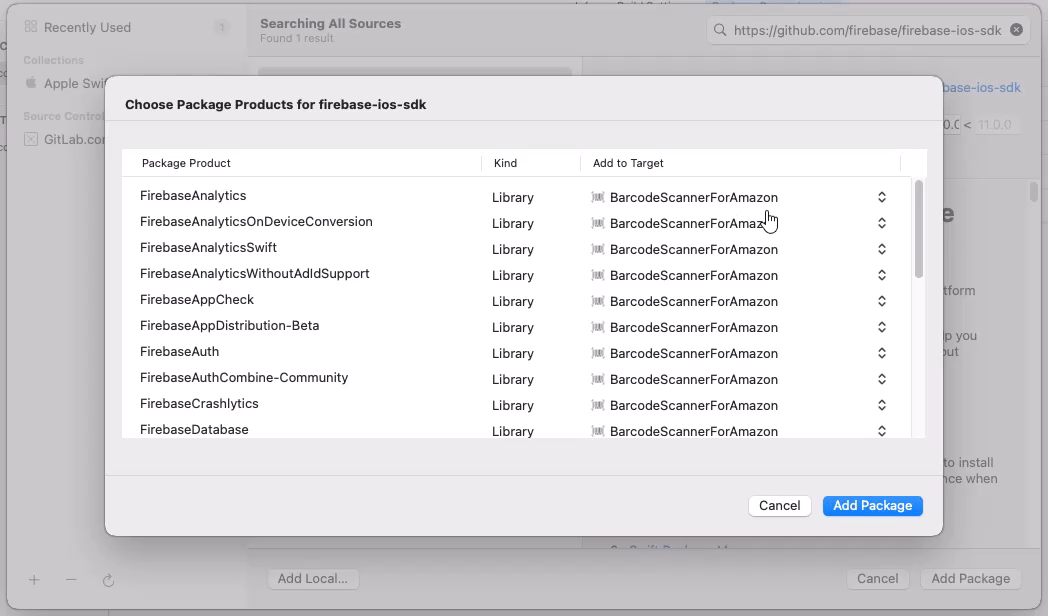Select the FirebaseAuthCombine-Community product name
The image size is (1048, 616).
244,378
